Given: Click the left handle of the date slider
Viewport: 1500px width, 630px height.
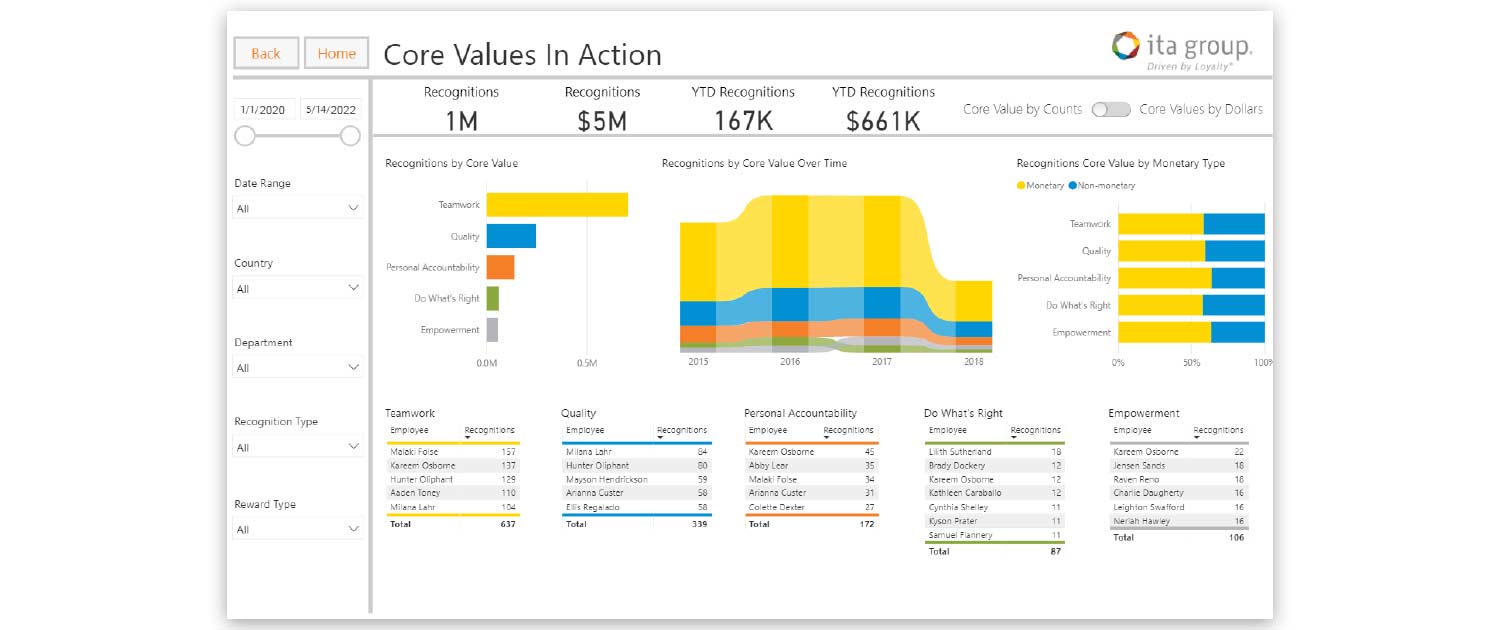Looking at the screenshot, I should click(x=246, y=135).
